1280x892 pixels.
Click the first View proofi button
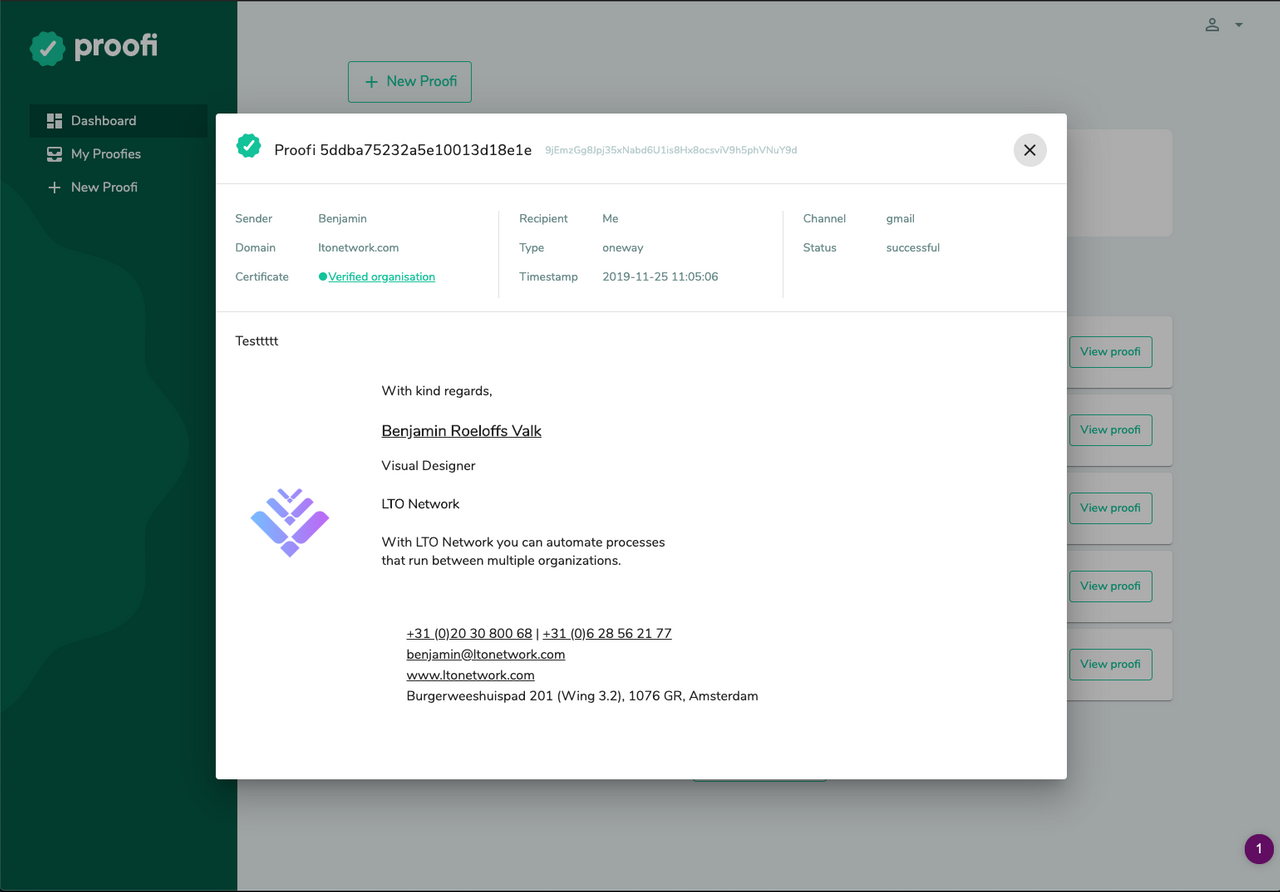[1110, 352]
